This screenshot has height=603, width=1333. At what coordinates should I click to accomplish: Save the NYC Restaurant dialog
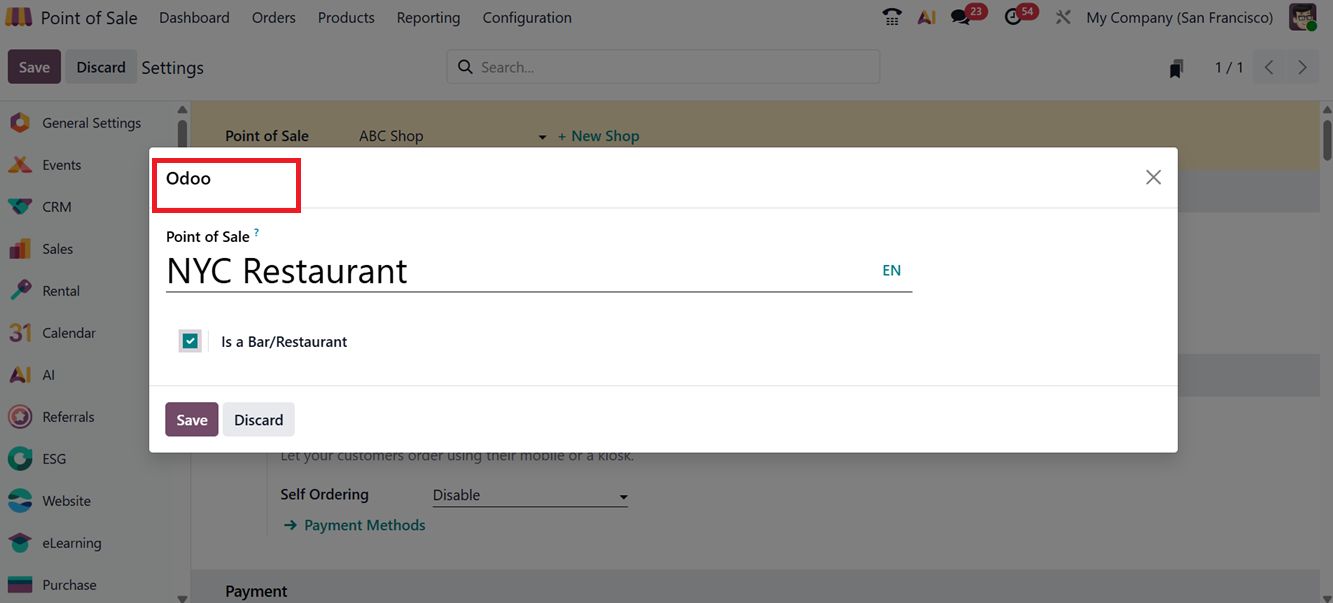pyautogui.click(x=191, y=419)
